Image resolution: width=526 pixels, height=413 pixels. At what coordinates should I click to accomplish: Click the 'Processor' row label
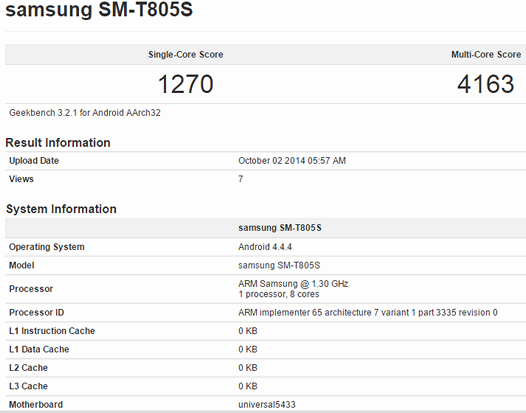[x=31, y=289]
